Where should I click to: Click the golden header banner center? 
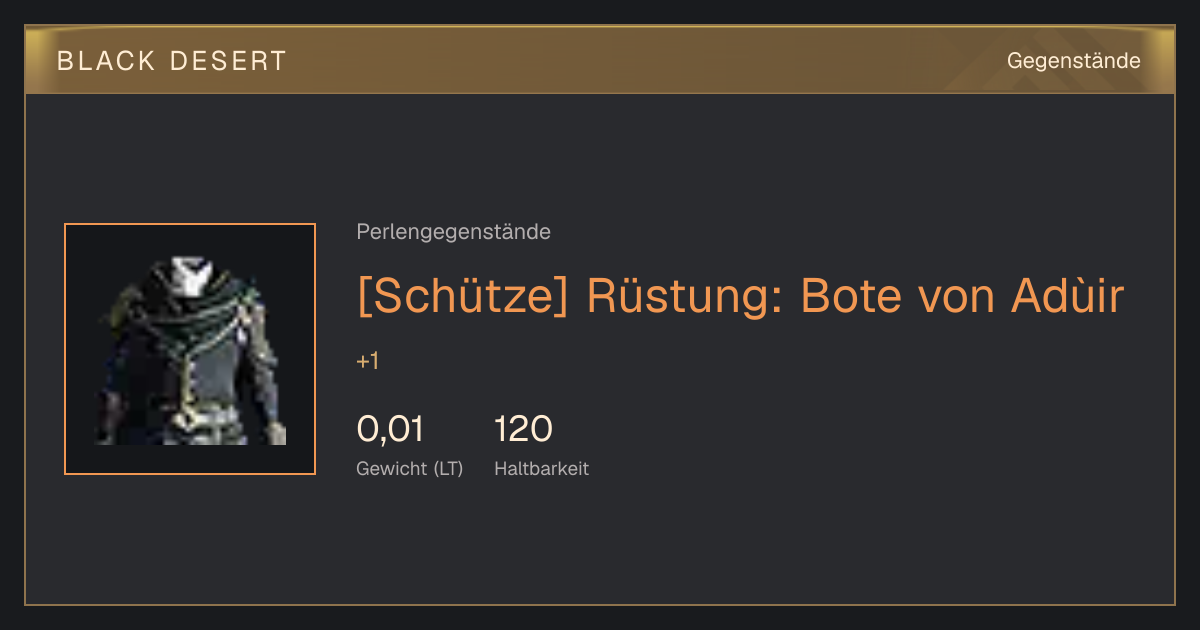pos(600,60)
